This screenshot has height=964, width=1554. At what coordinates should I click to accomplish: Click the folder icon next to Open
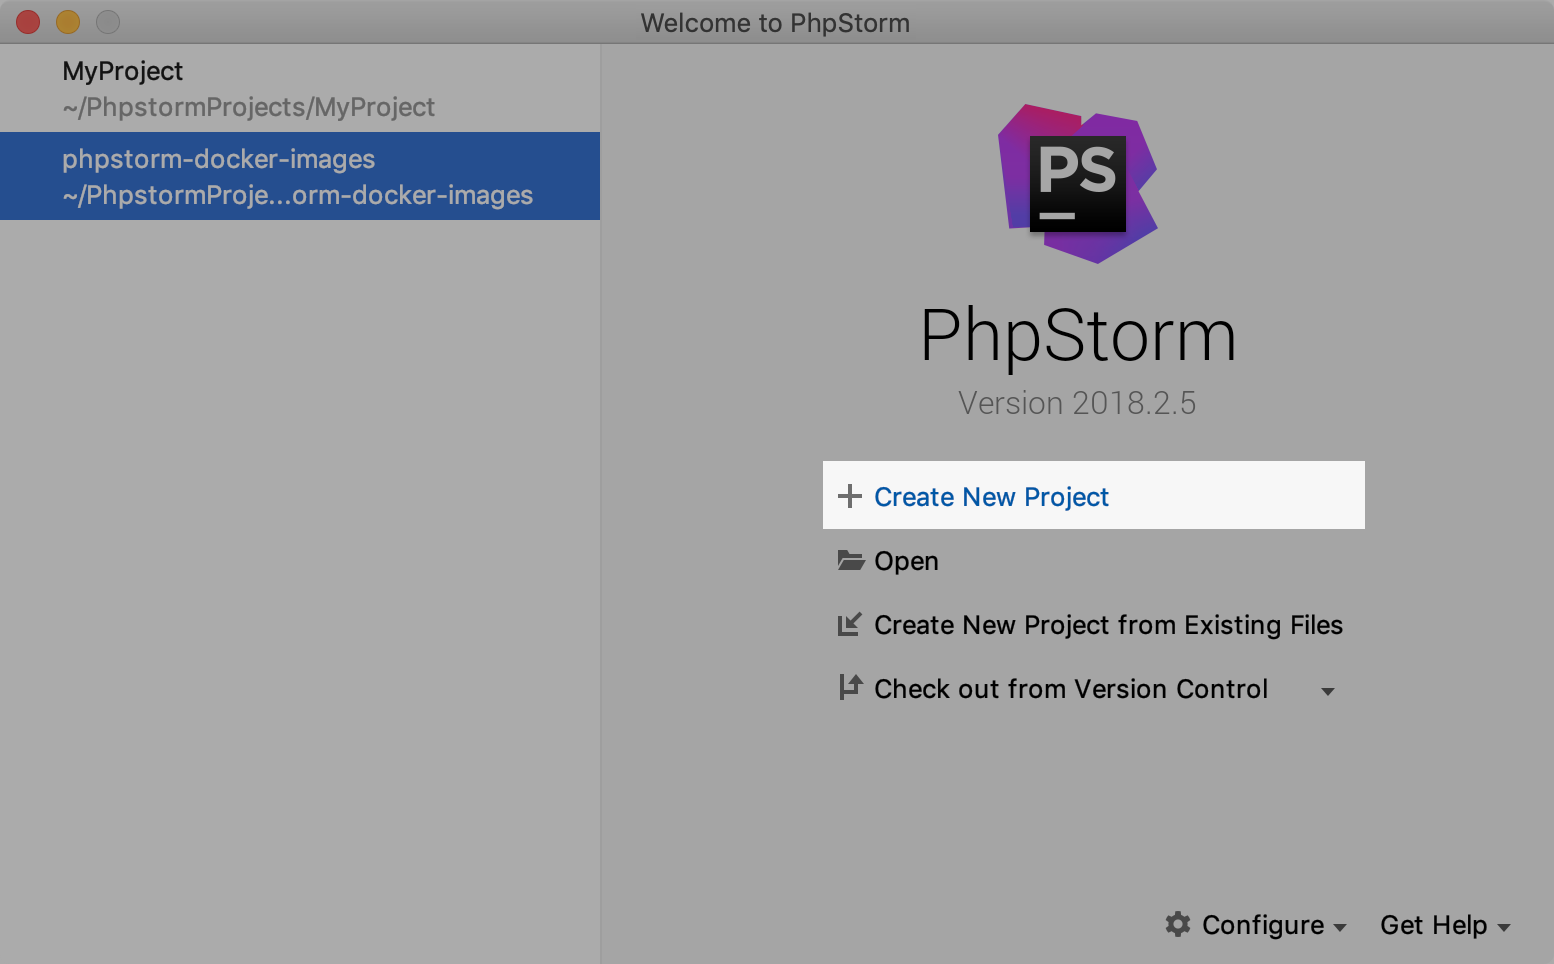[851, 560]
